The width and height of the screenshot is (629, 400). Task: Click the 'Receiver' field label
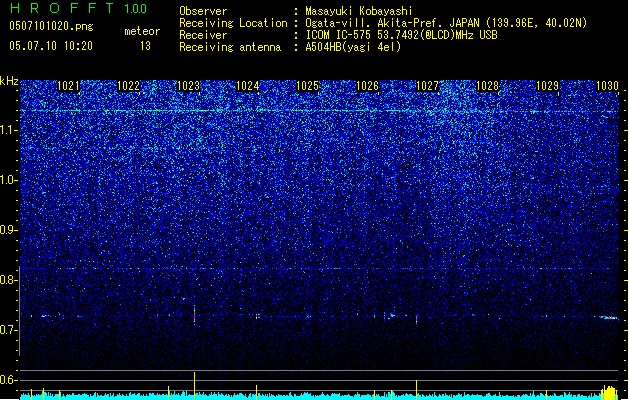pos(203,35)
